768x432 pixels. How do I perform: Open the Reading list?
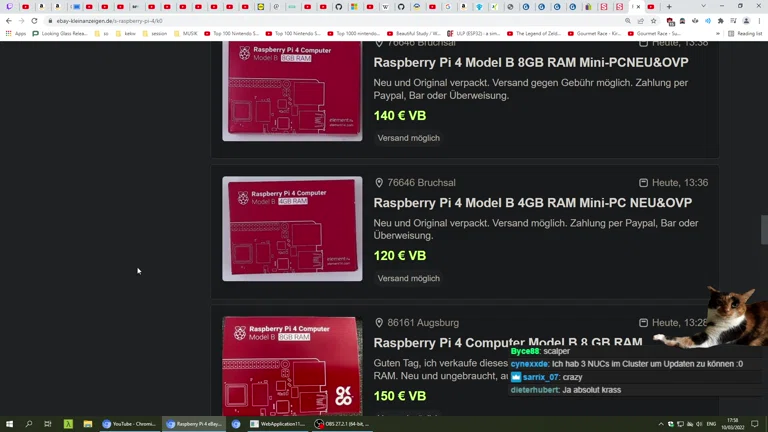745,34
